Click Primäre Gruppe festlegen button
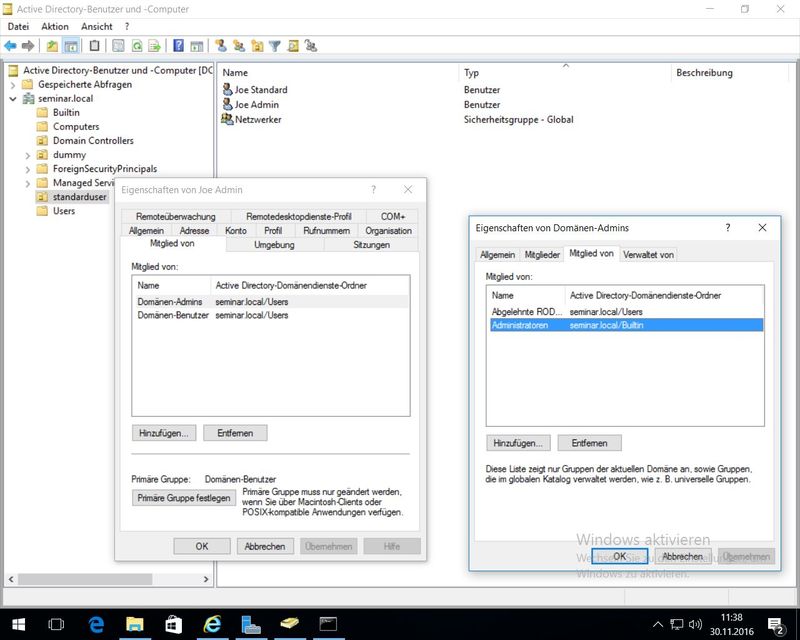This screenshot has width=800, height=640. click(184, 498)
